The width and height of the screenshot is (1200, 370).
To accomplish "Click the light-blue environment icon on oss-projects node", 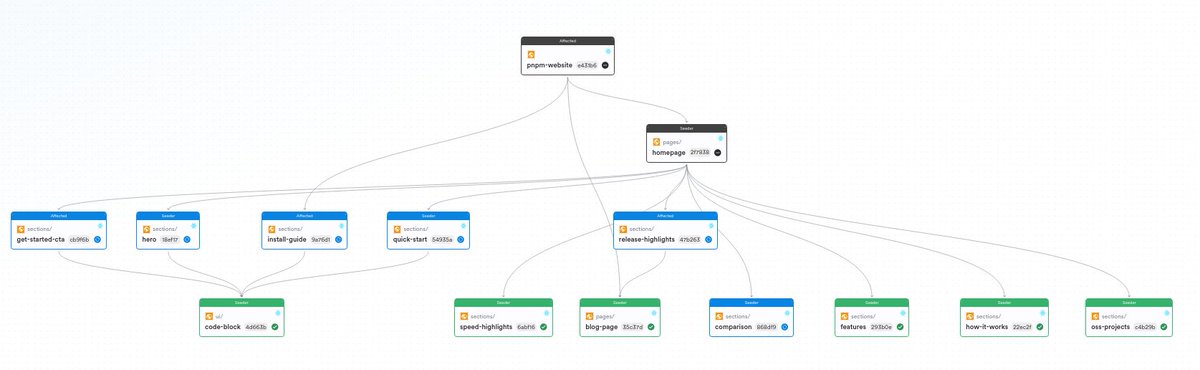I will pyautogui.click(x=1168, y=312).
